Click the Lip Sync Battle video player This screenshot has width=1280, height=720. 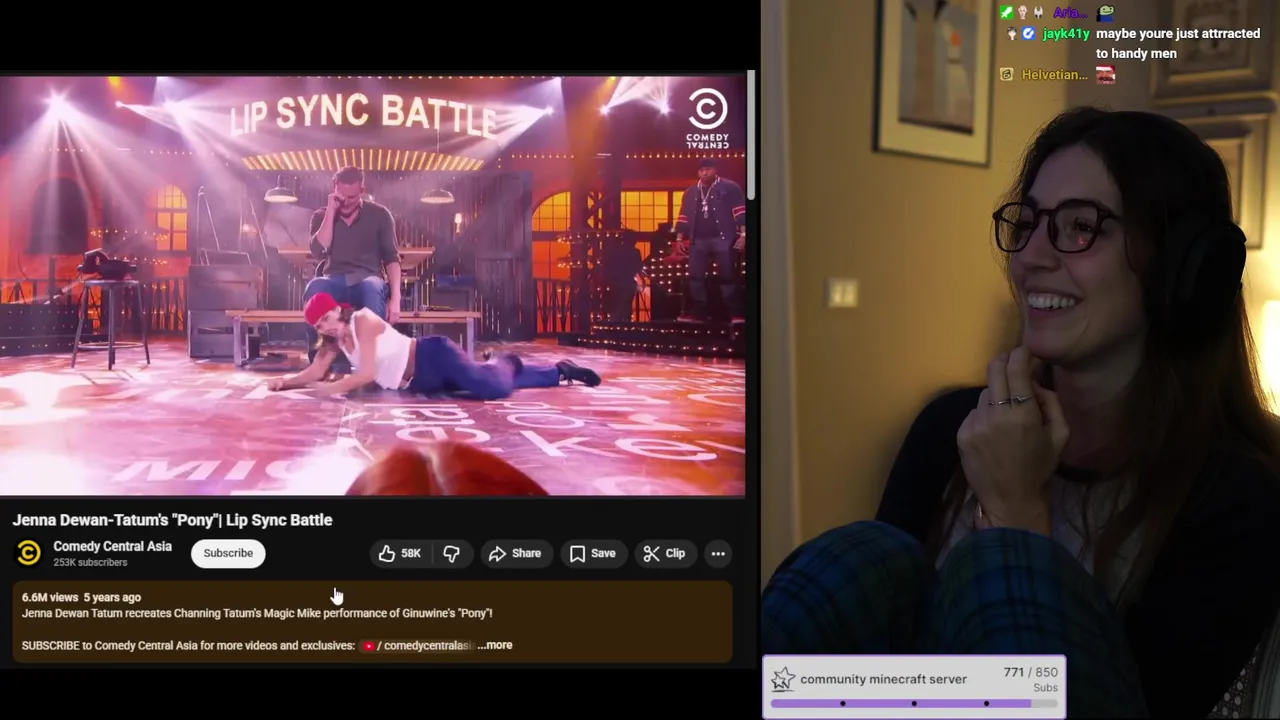tap(372, 285)
